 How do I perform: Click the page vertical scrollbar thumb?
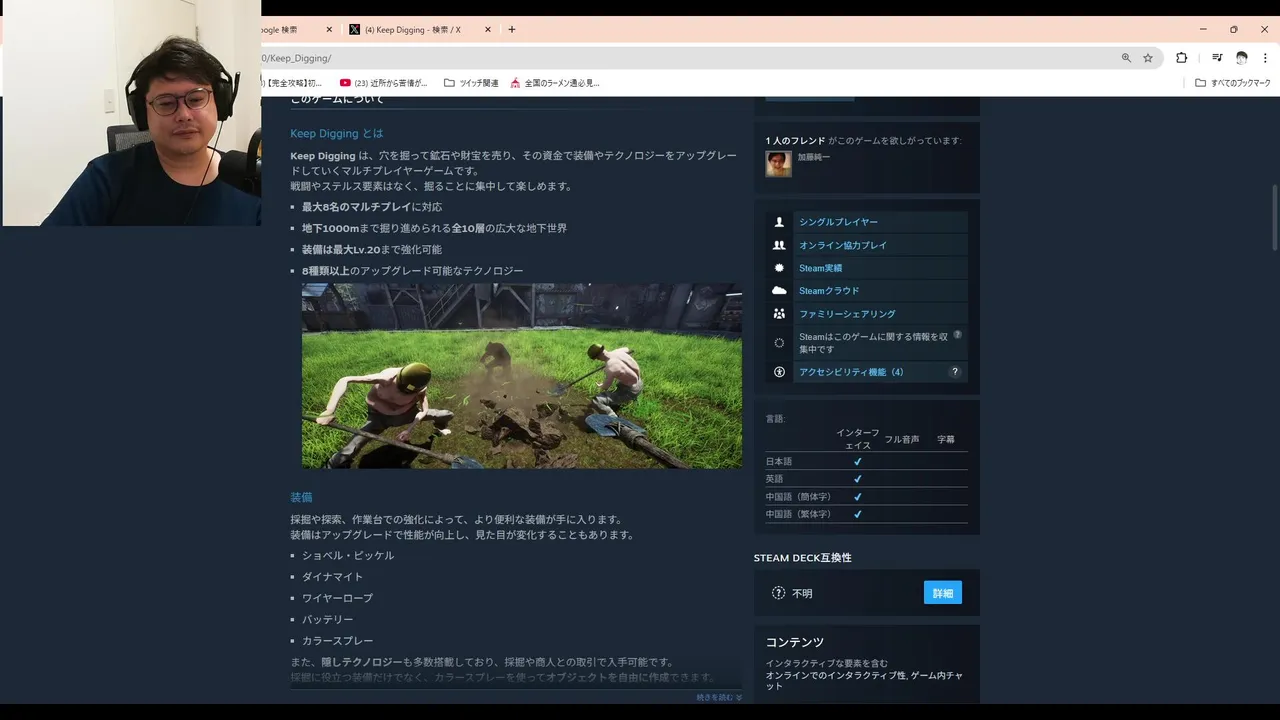point(1275,217)
